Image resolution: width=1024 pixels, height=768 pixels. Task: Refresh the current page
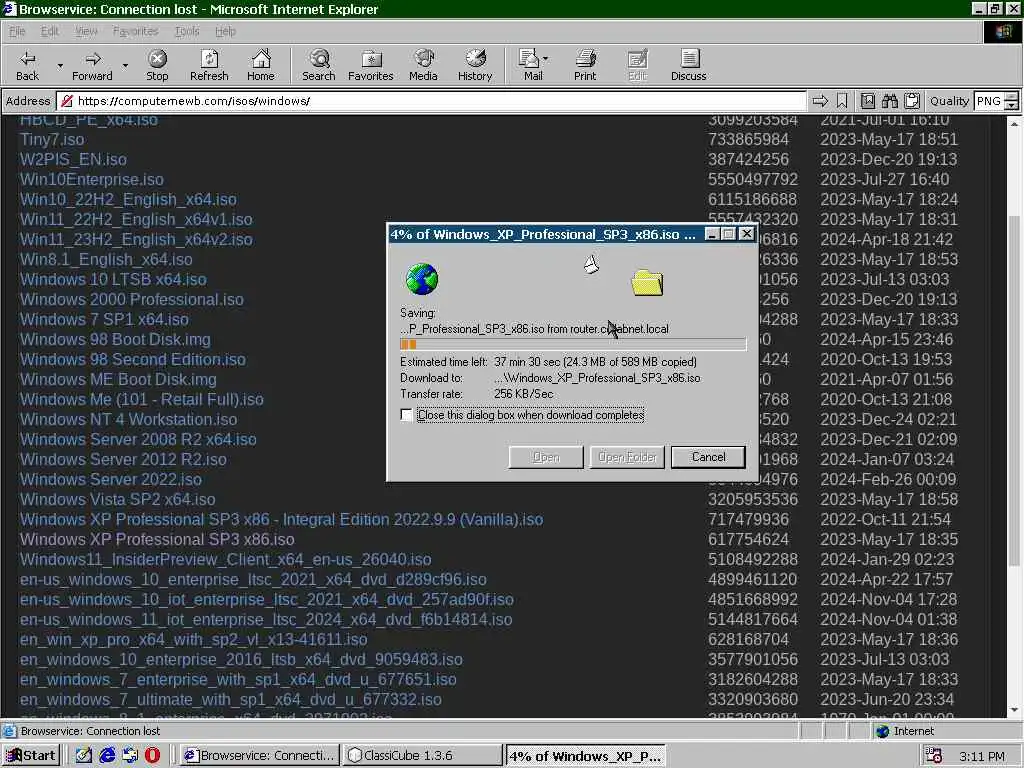click(x=209, y=65)
